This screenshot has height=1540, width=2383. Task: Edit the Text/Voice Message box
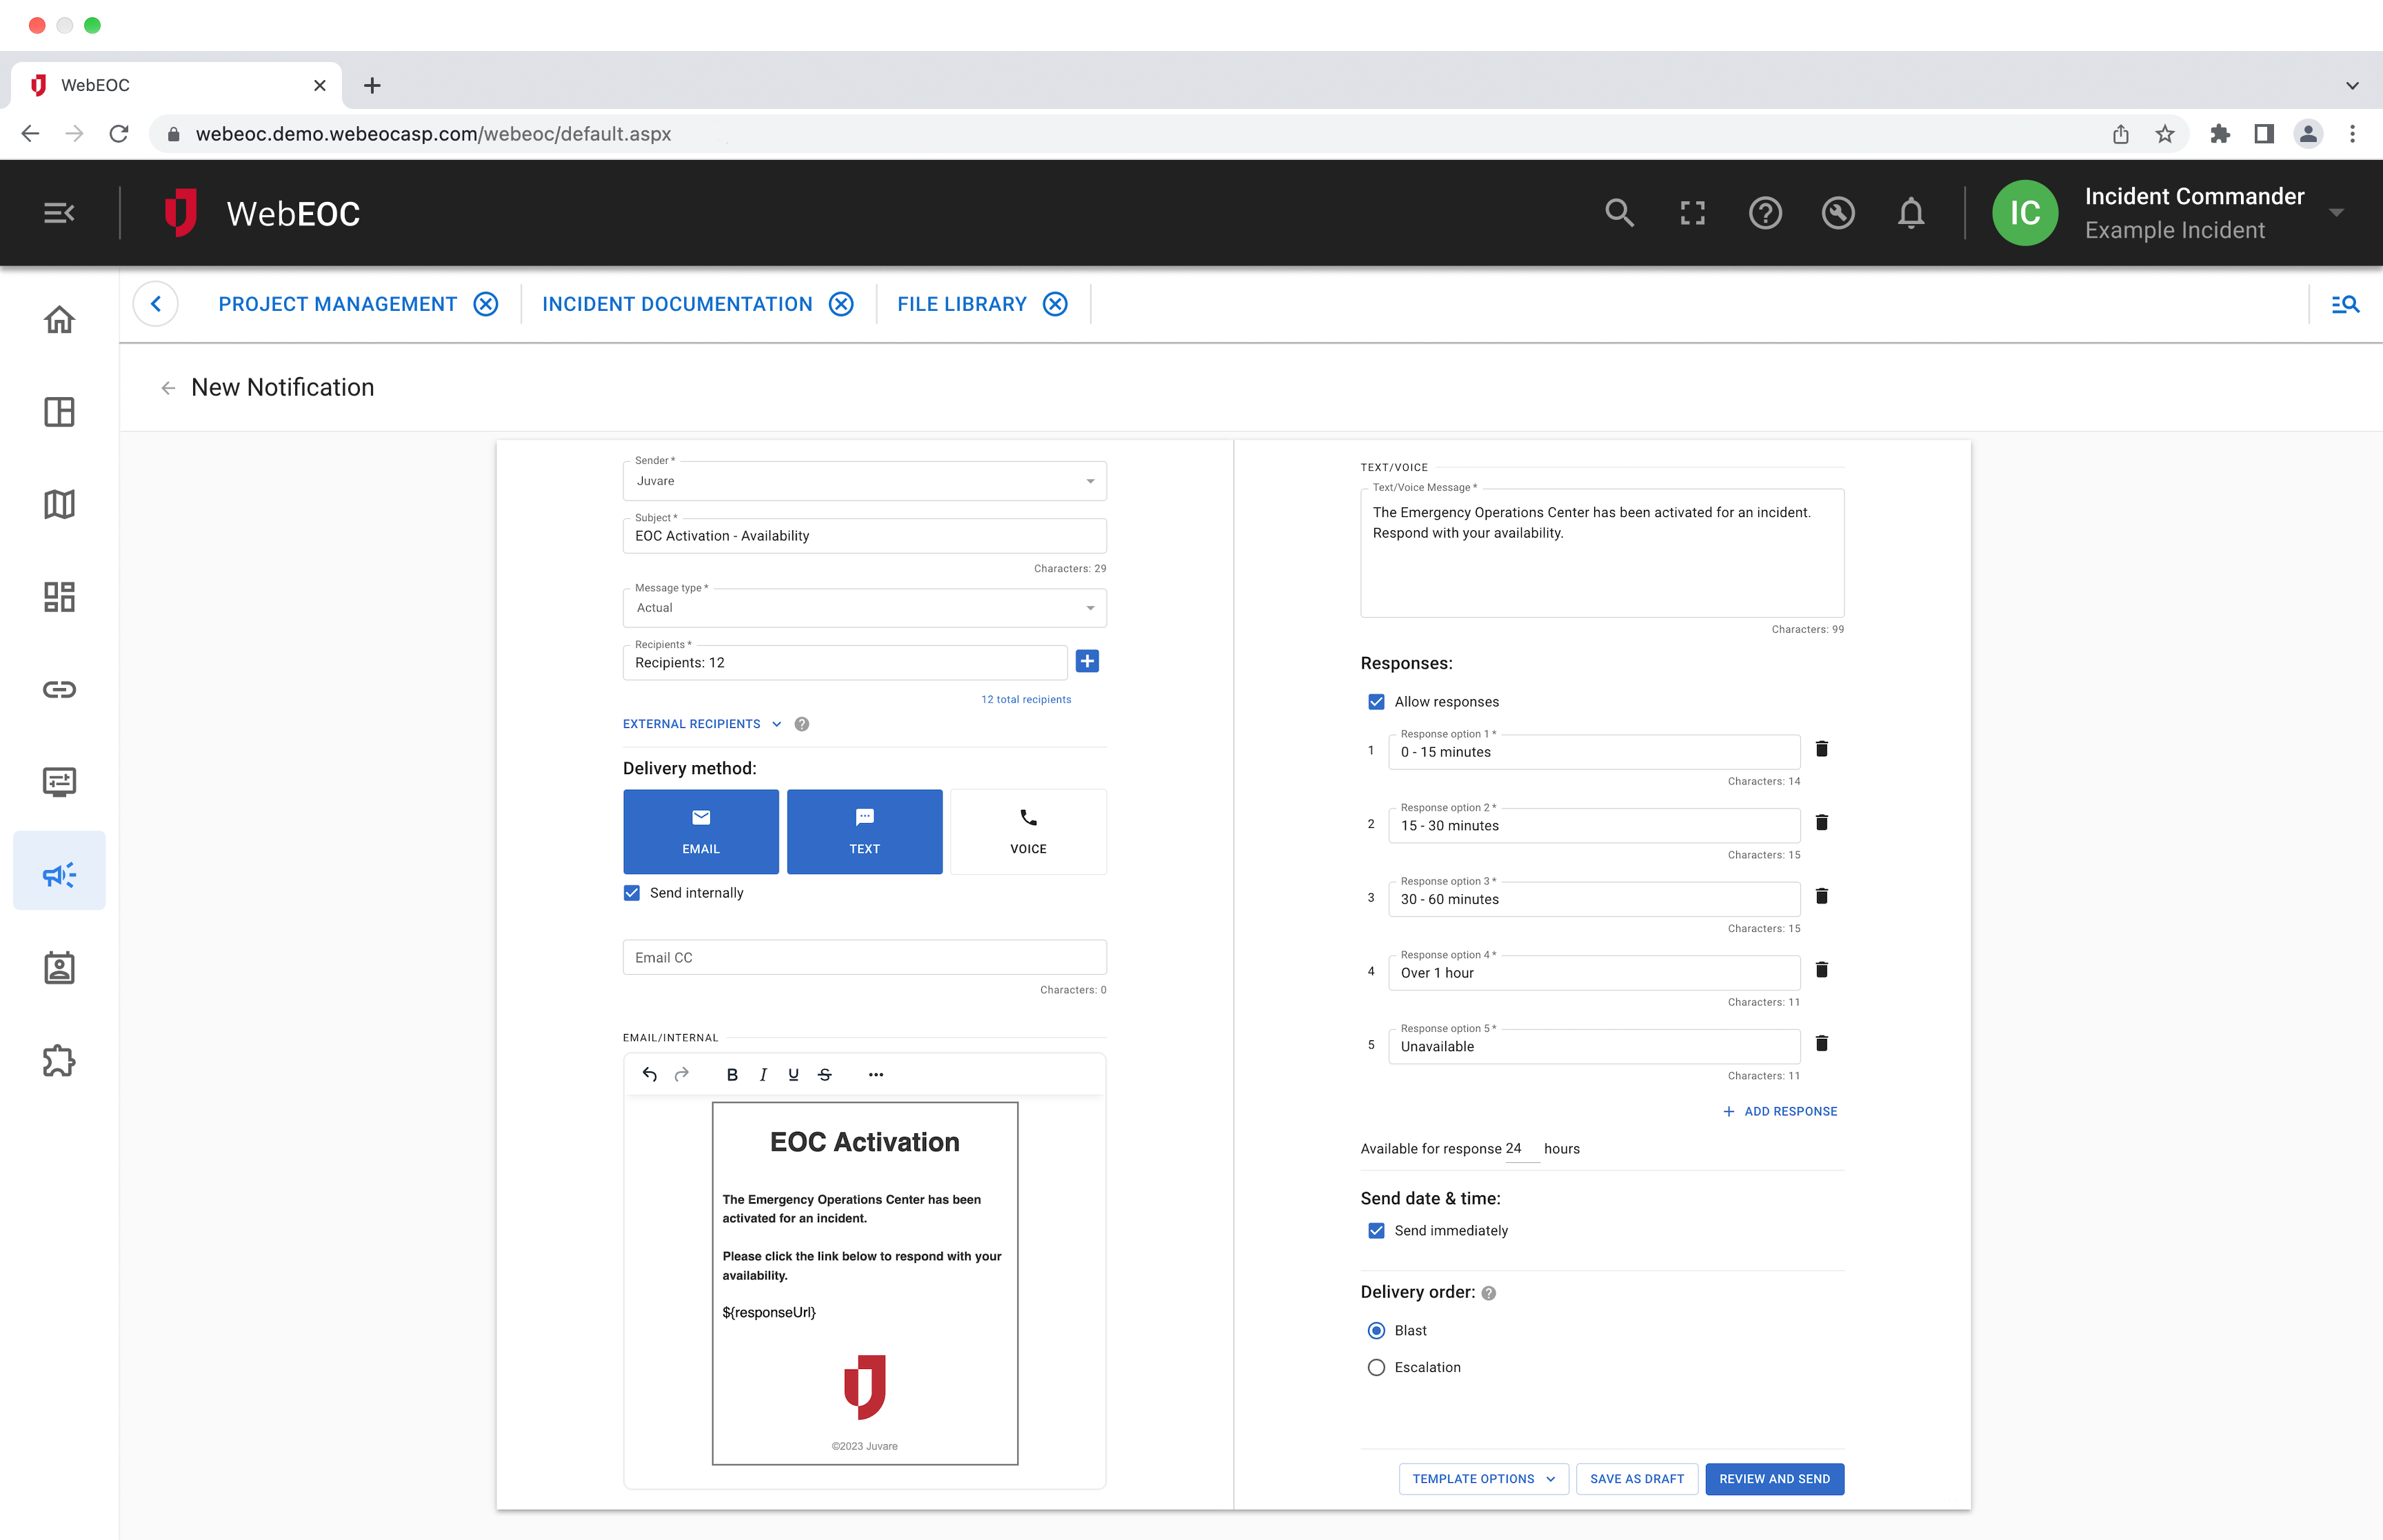[x=1602, y=553]
